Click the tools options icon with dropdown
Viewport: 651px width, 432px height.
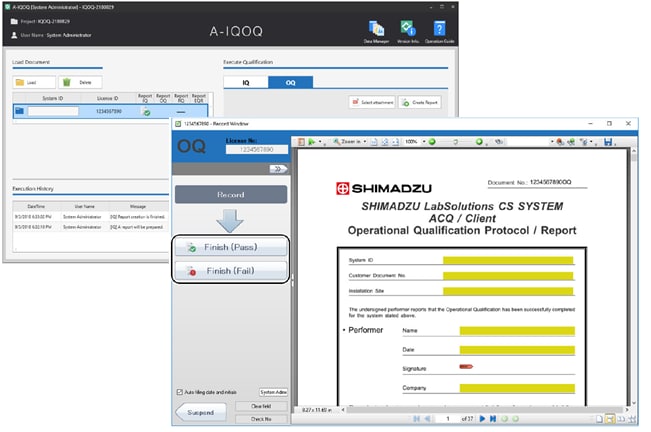[585, 142]
